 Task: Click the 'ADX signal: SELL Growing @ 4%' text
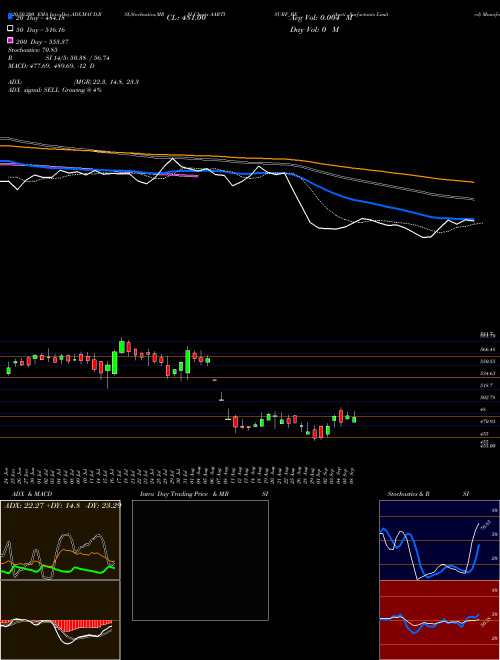click(55, 90)
